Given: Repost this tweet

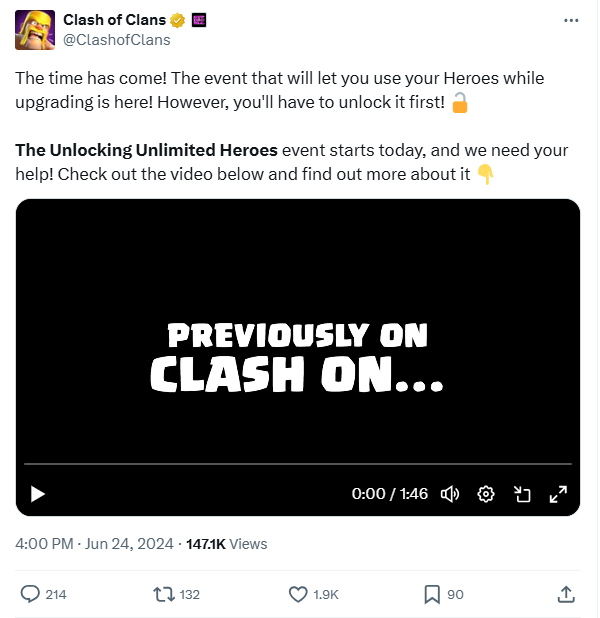Looking at the screenshot, I should click(x=163, y=594).
